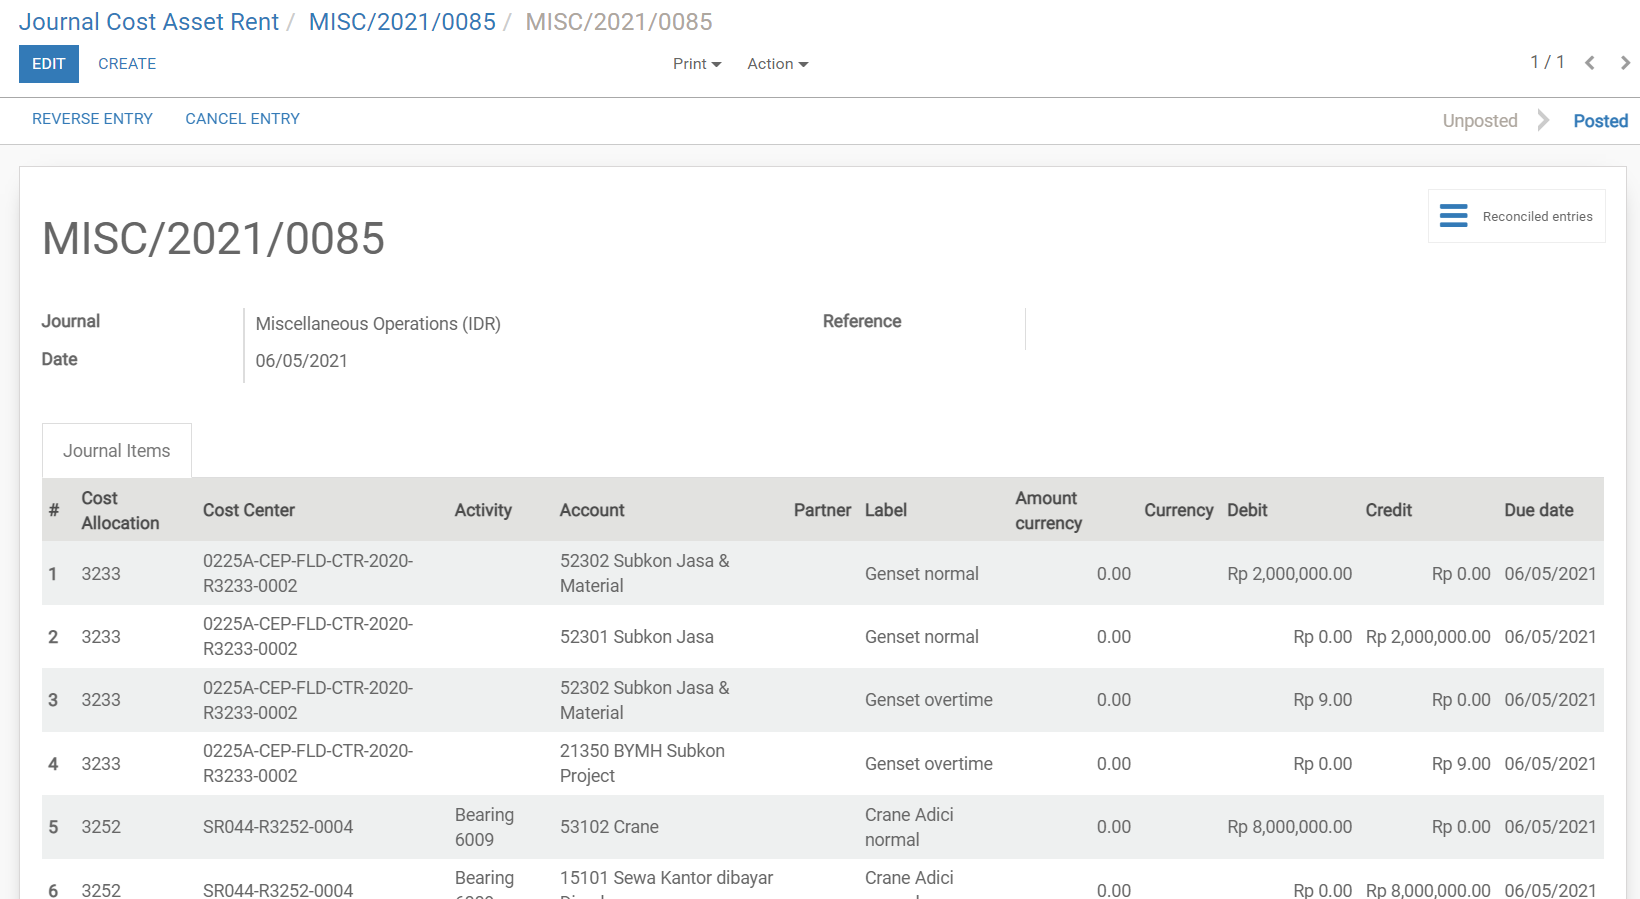Screen dimensions: 1640x899
Task: Click the 21350 BYMH Subkon Project row
Action: 642,763
